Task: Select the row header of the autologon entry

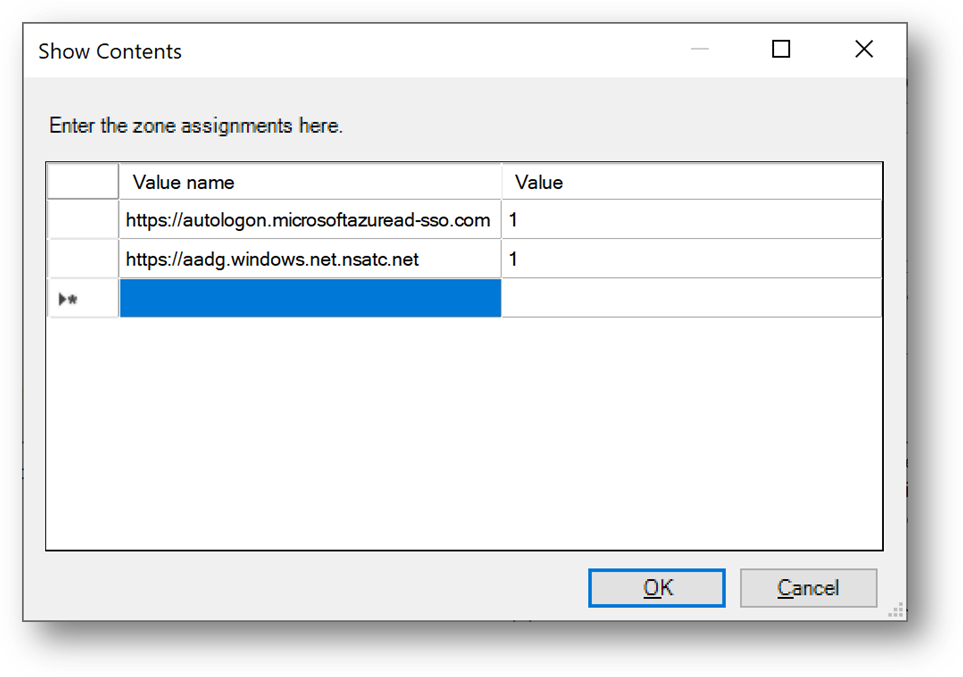Action: tap(83, 220)
